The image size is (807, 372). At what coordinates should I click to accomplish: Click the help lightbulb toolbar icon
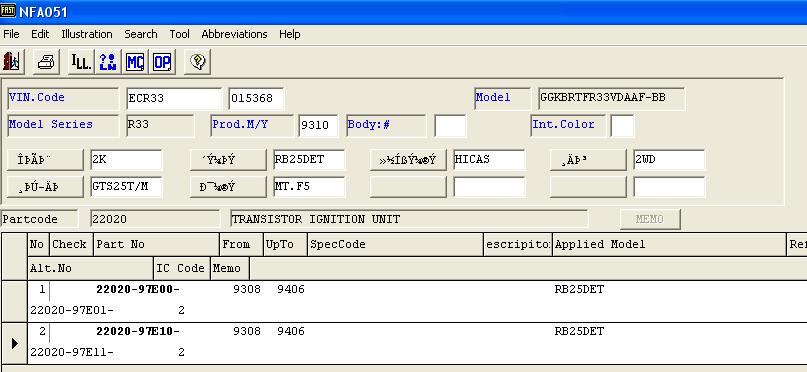(x=198, y=62)
